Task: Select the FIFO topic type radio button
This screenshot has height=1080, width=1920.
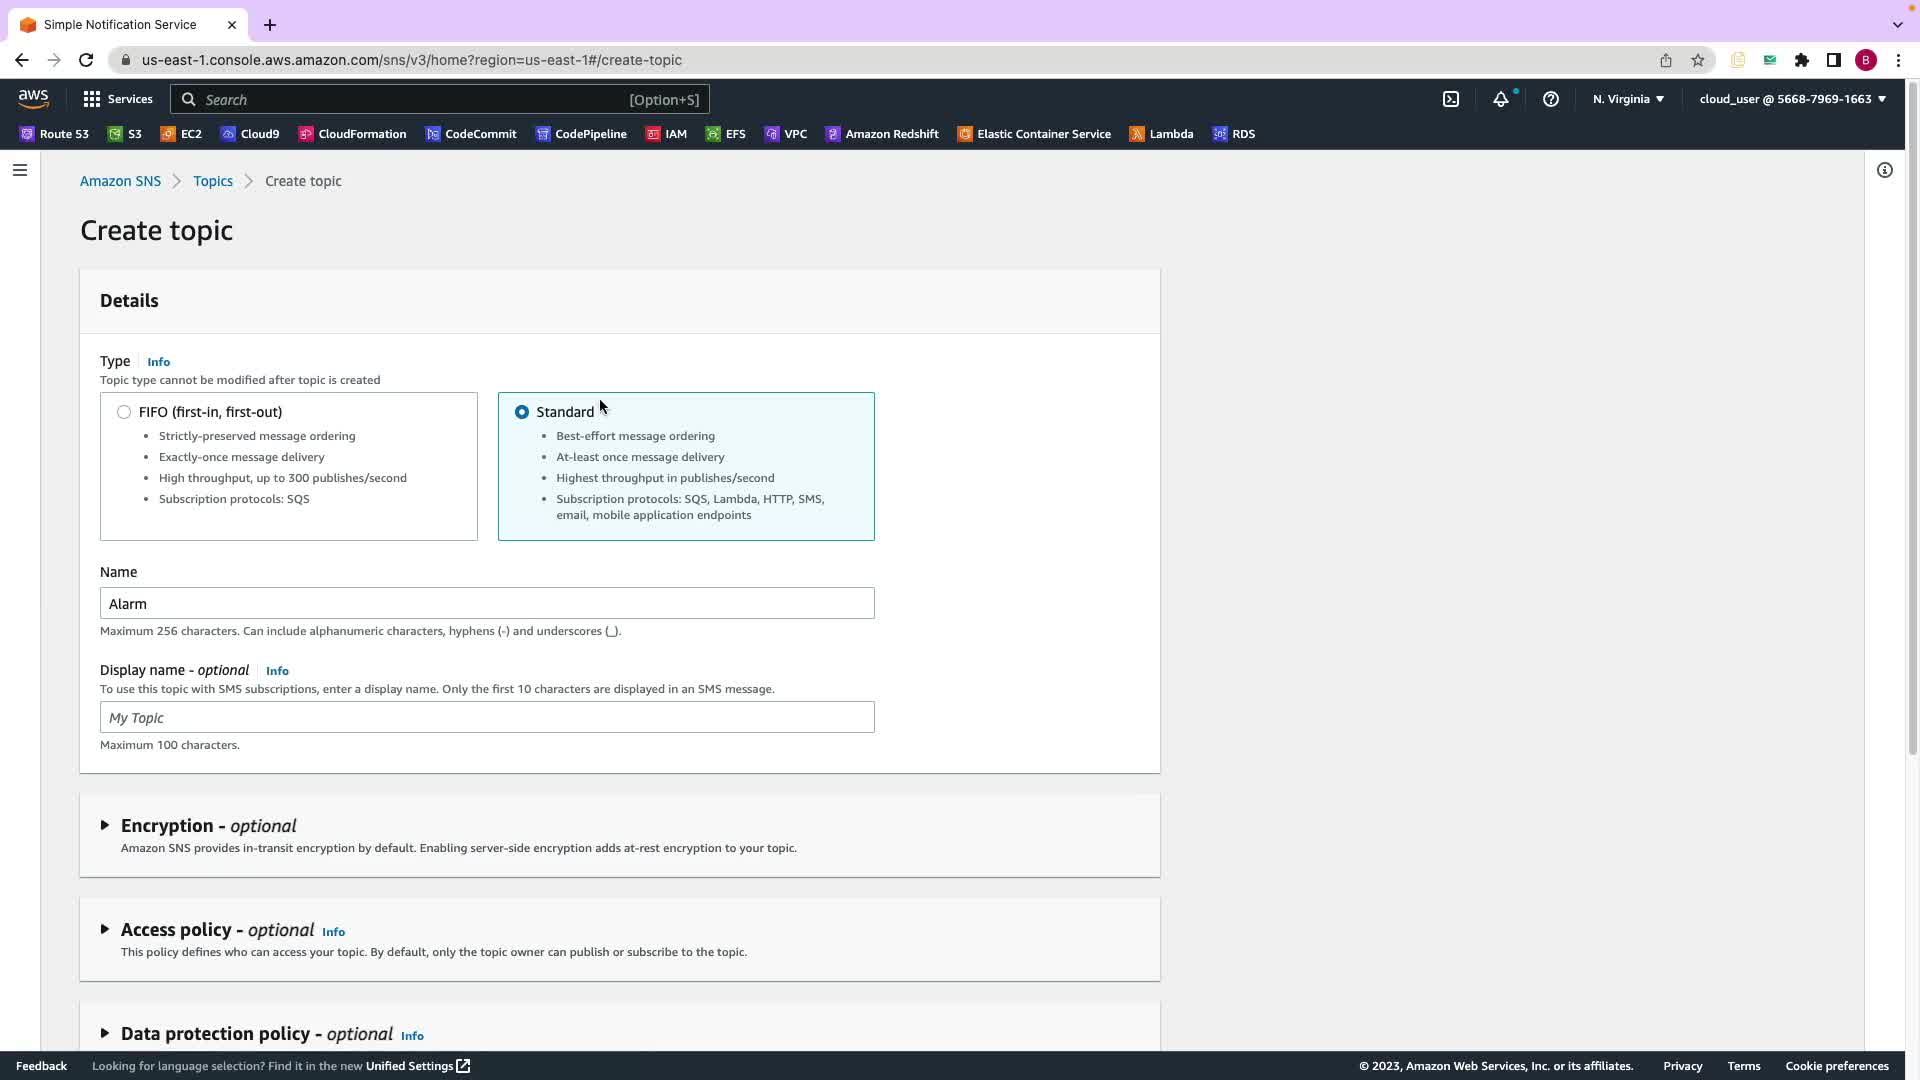Action: [124, 412]
